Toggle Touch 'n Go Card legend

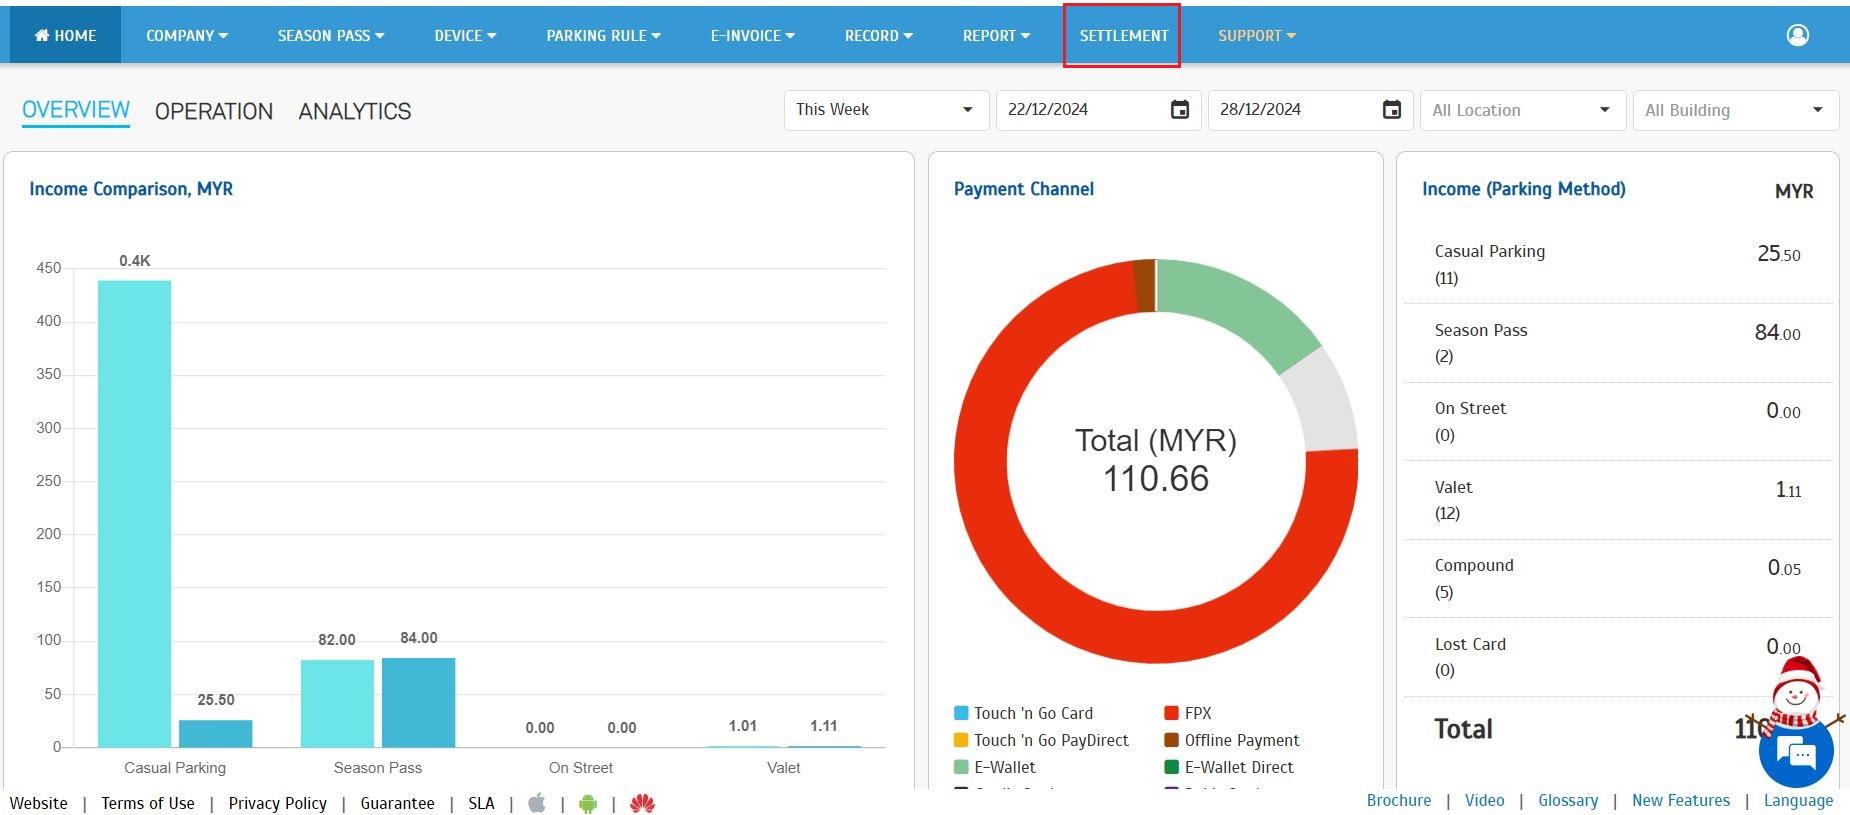coord(1032,713)
